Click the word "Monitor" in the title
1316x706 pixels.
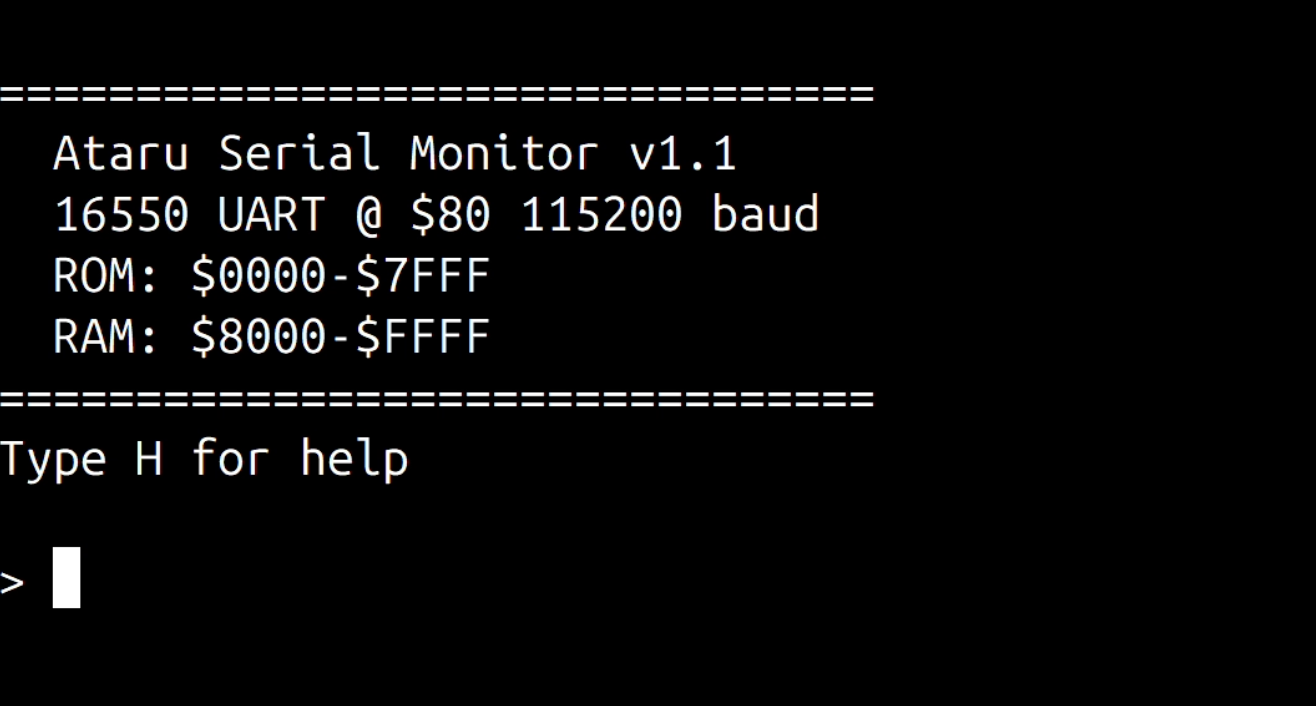coord(504,154)
